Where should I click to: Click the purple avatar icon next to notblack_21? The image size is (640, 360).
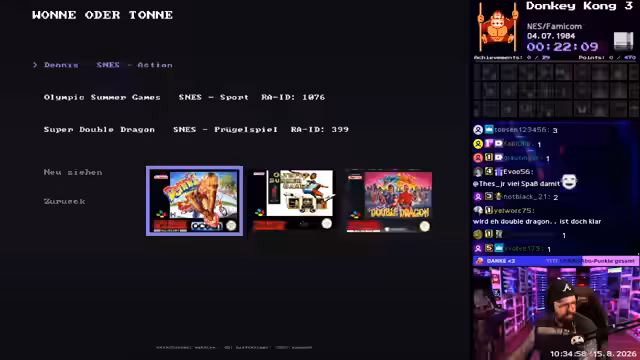click(478, 197)
